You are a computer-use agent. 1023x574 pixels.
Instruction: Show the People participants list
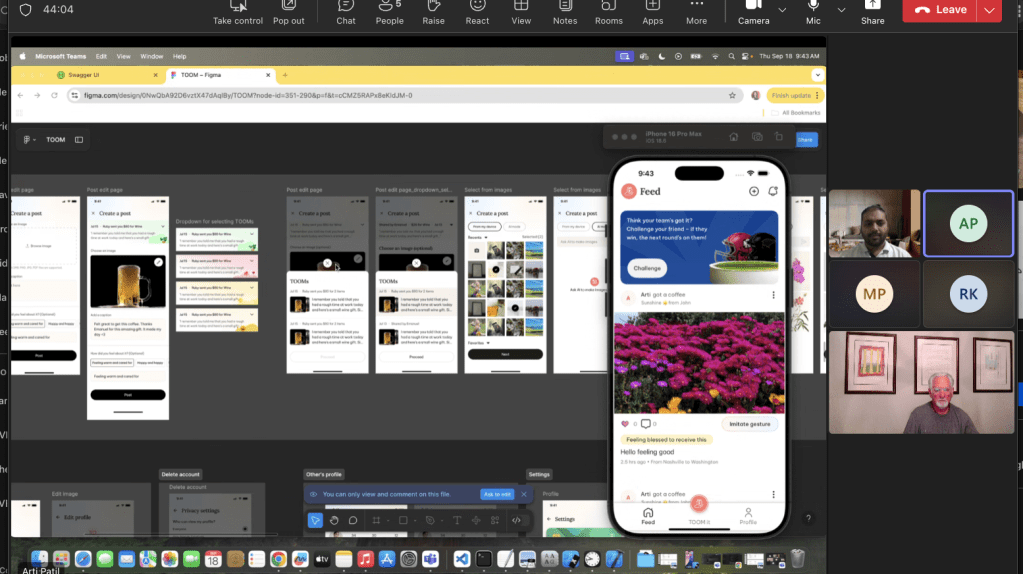pos(389,11)
